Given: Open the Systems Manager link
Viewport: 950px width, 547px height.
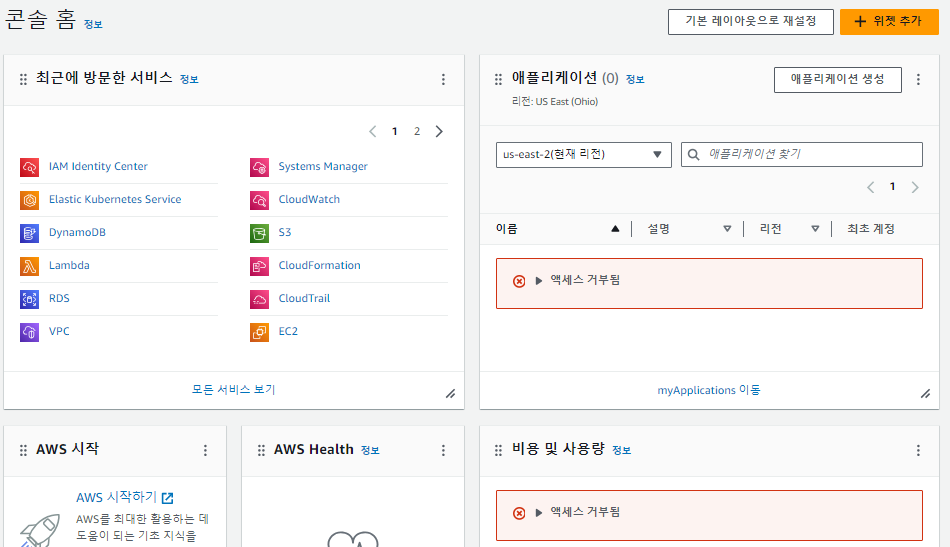Looking at the screenshot, I should pyautogui.click(x=323, y=167).
